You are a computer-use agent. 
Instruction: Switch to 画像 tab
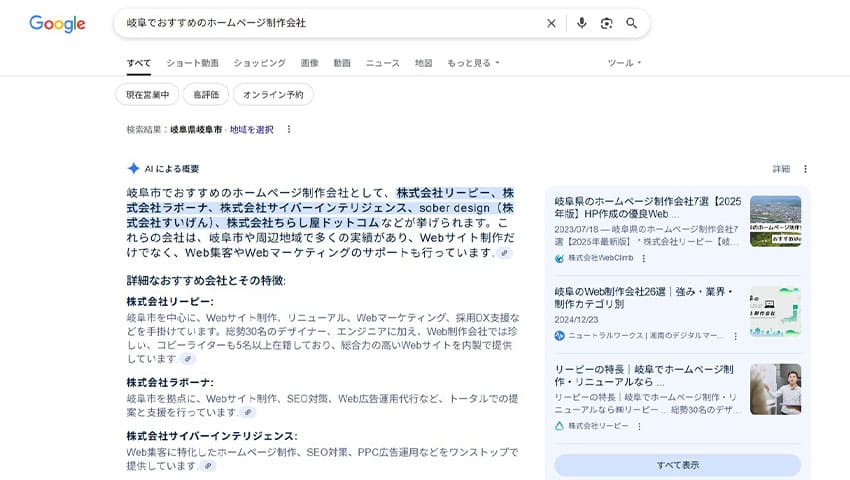point(310,63)
